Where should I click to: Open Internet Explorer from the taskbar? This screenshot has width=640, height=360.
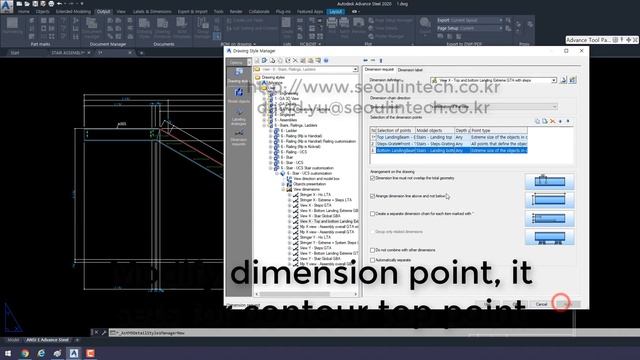coord(41,353)
